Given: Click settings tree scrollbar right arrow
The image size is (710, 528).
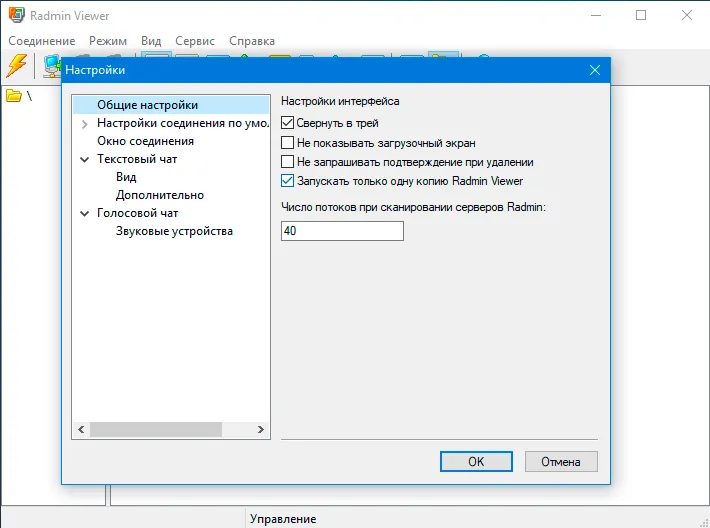Looking at the screenshot, I should [260, 429].
